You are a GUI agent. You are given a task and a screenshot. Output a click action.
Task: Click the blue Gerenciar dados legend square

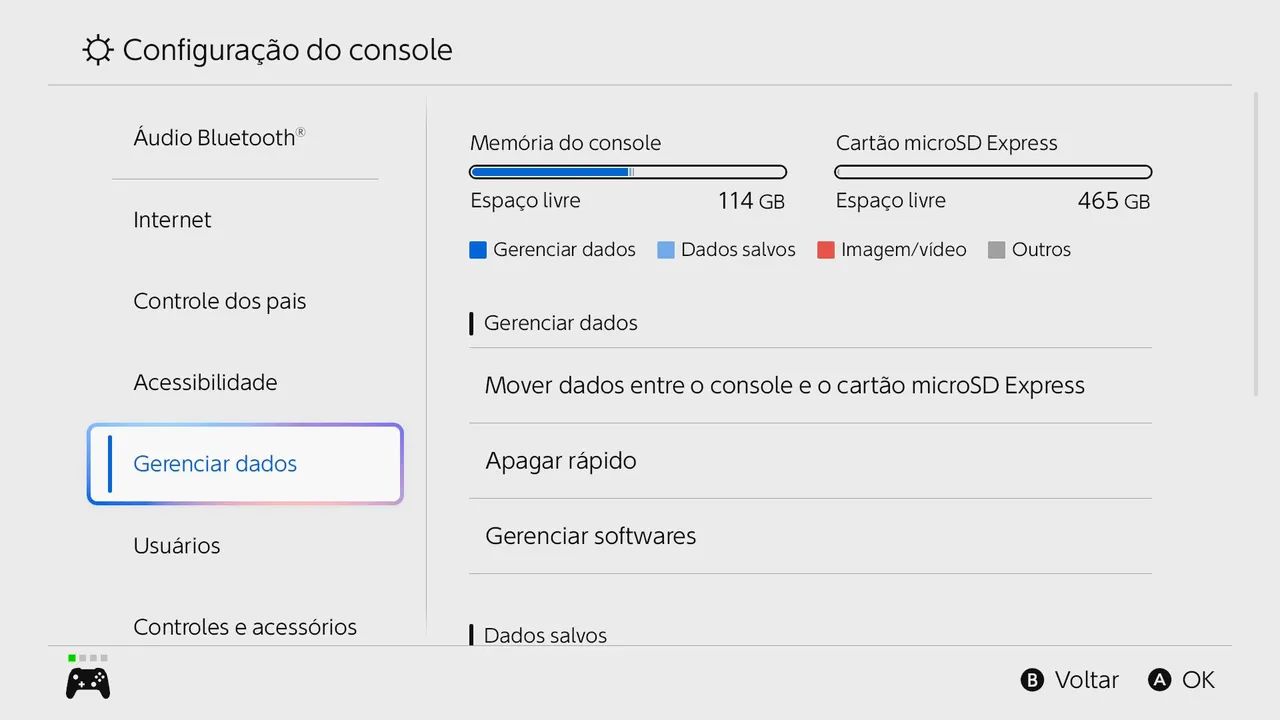click(x=478, y=250)
